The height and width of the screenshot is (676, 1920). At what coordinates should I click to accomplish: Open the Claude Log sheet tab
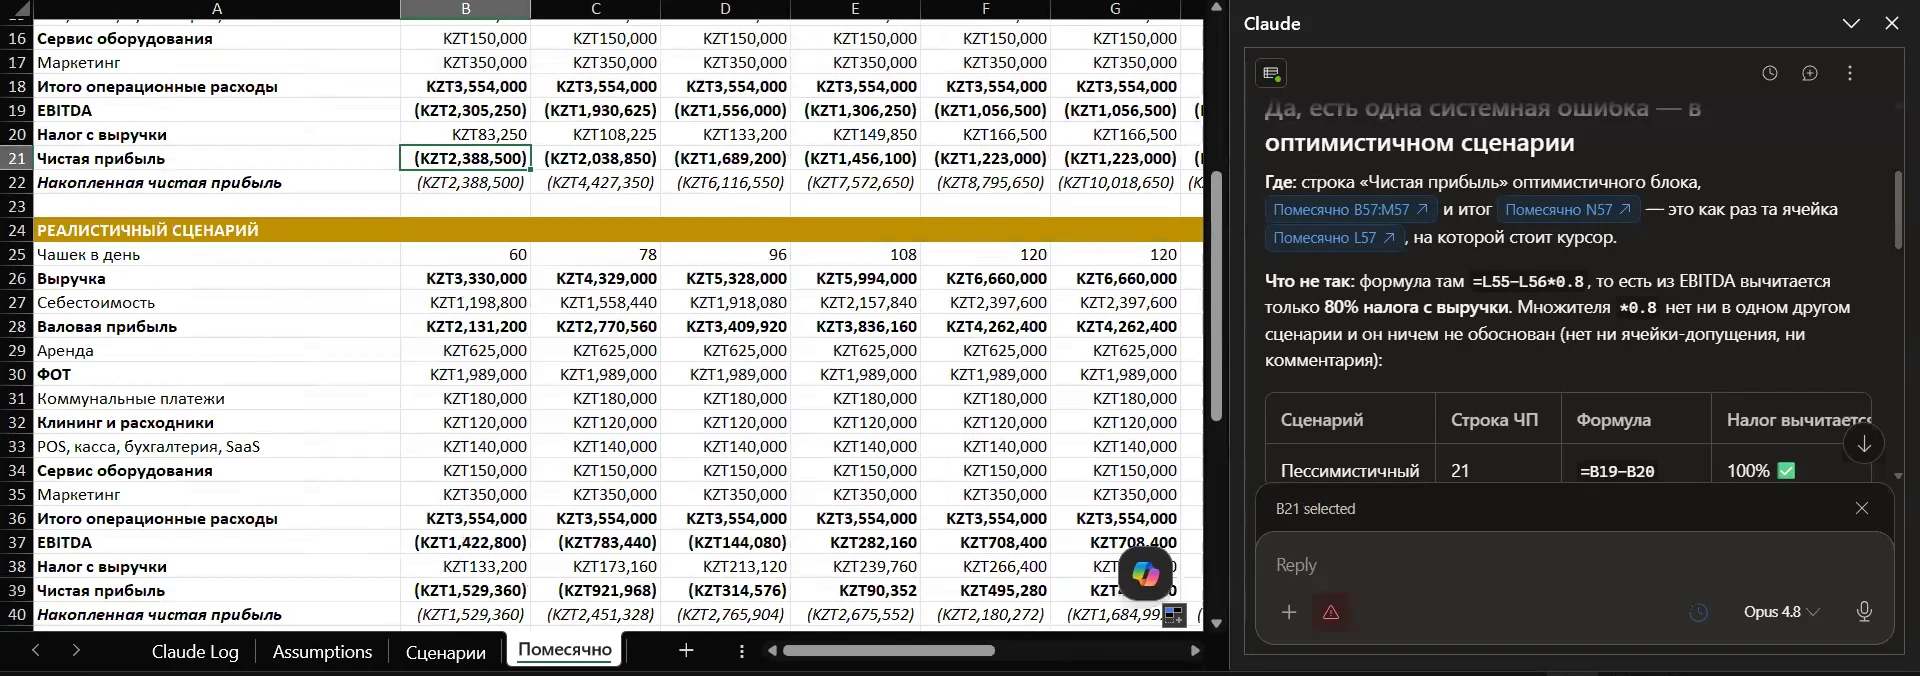[x=195, y=652]
